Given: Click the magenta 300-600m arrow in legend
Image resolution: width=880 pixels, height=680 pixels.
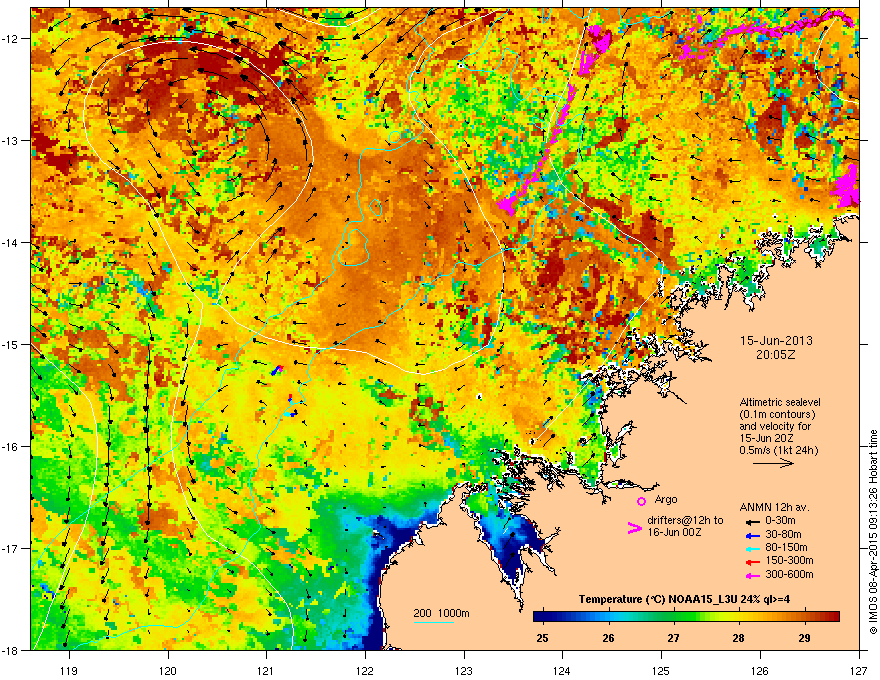Looking at the screenshot, I should [752, 575].
